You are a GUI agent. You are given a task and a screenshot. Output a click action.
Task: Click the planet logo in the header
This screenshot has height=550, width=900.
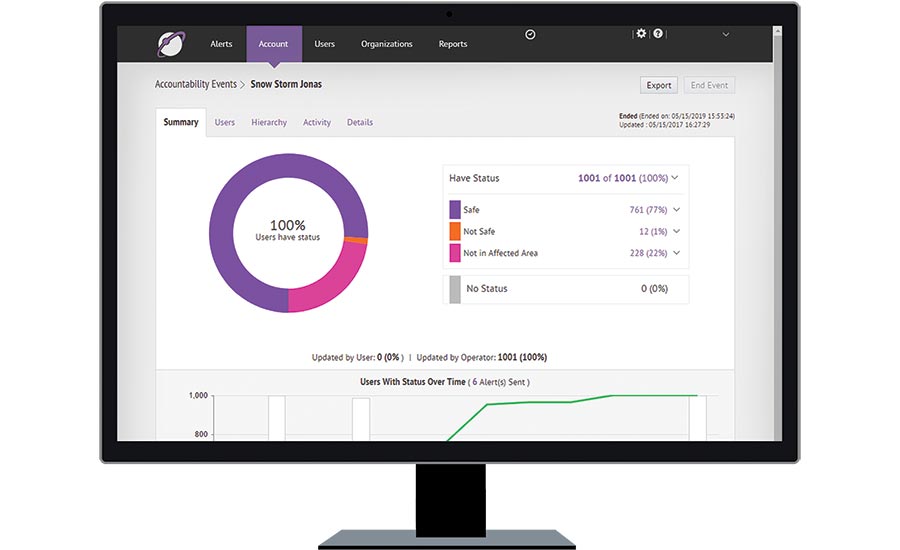[171, 45]
